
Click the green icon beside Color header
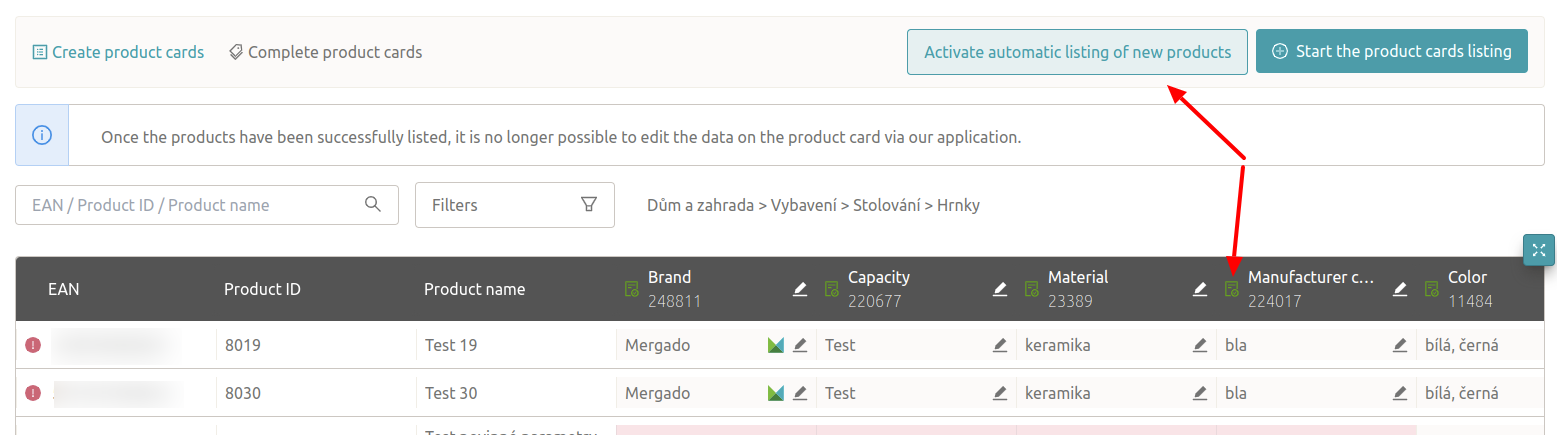(1432, 289)
